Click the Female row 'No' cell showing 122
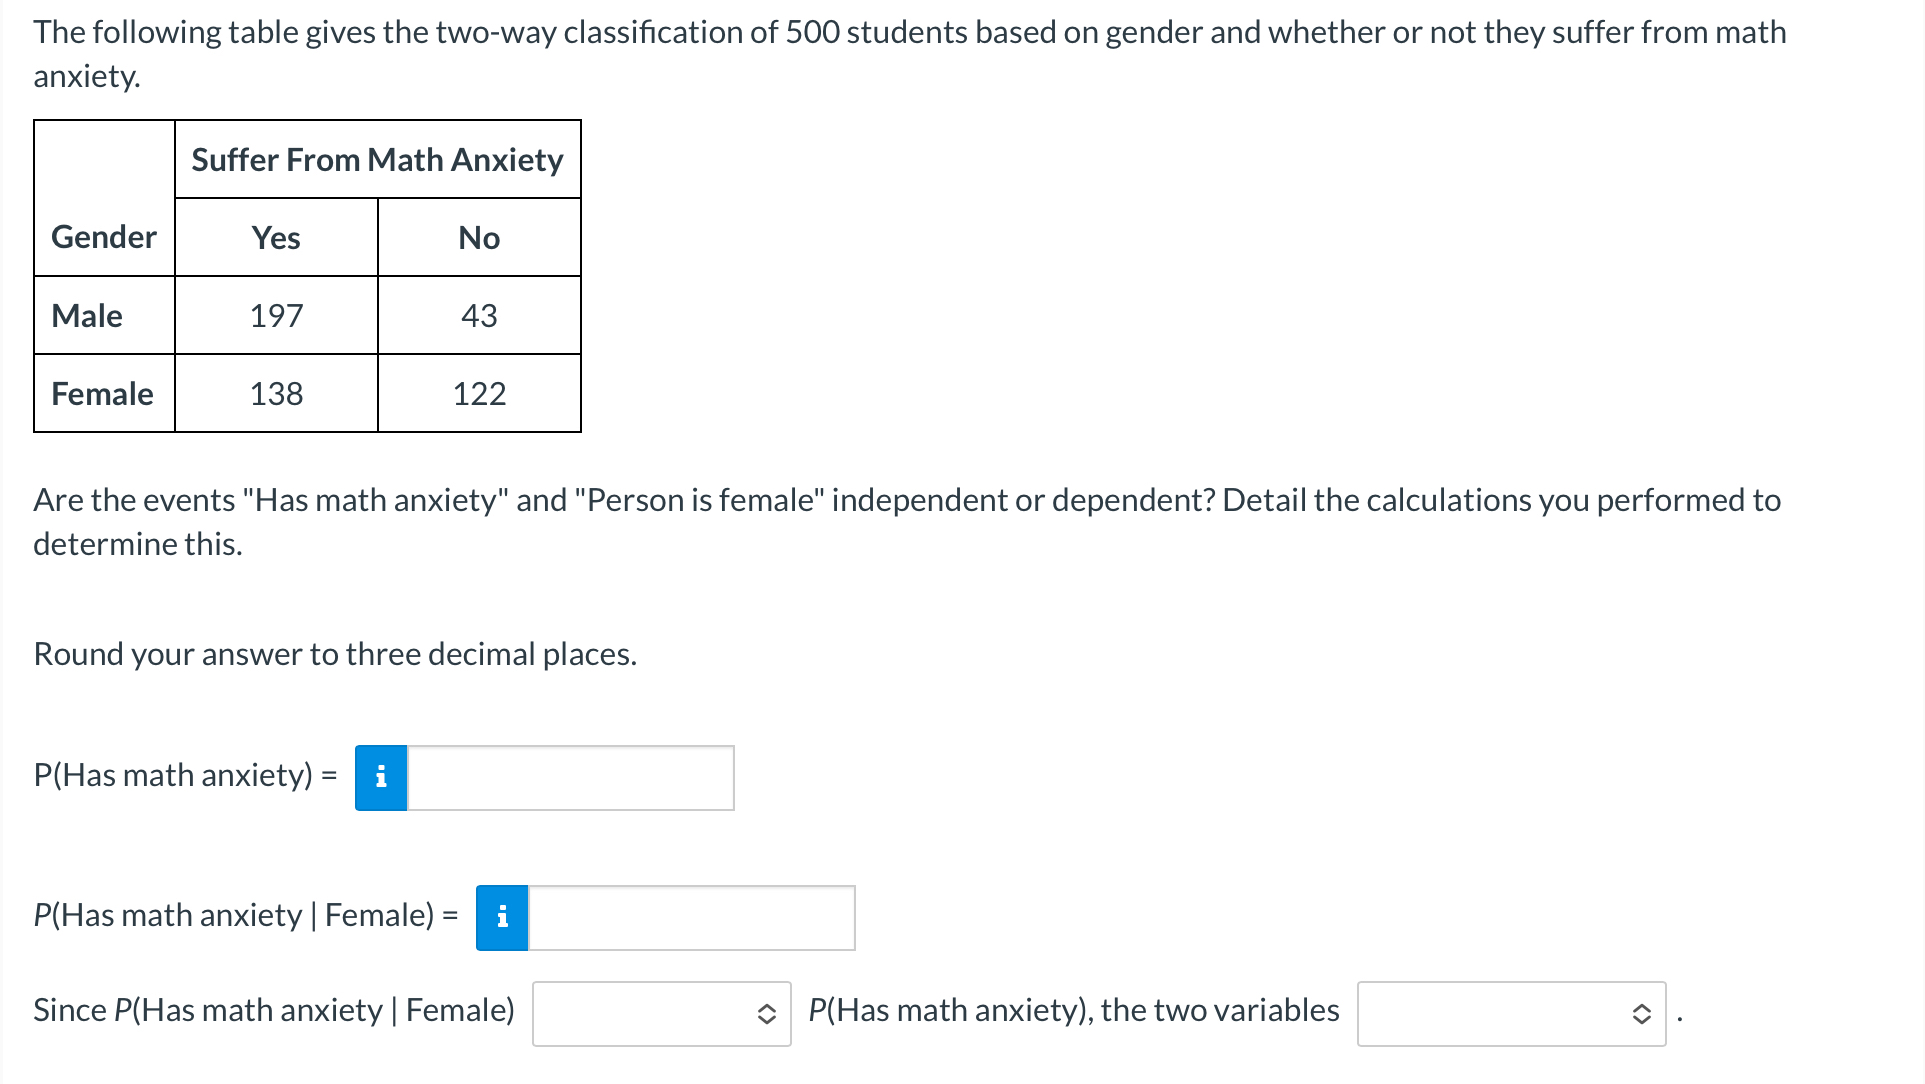The image size is (1925, 1084). [479, 393]
